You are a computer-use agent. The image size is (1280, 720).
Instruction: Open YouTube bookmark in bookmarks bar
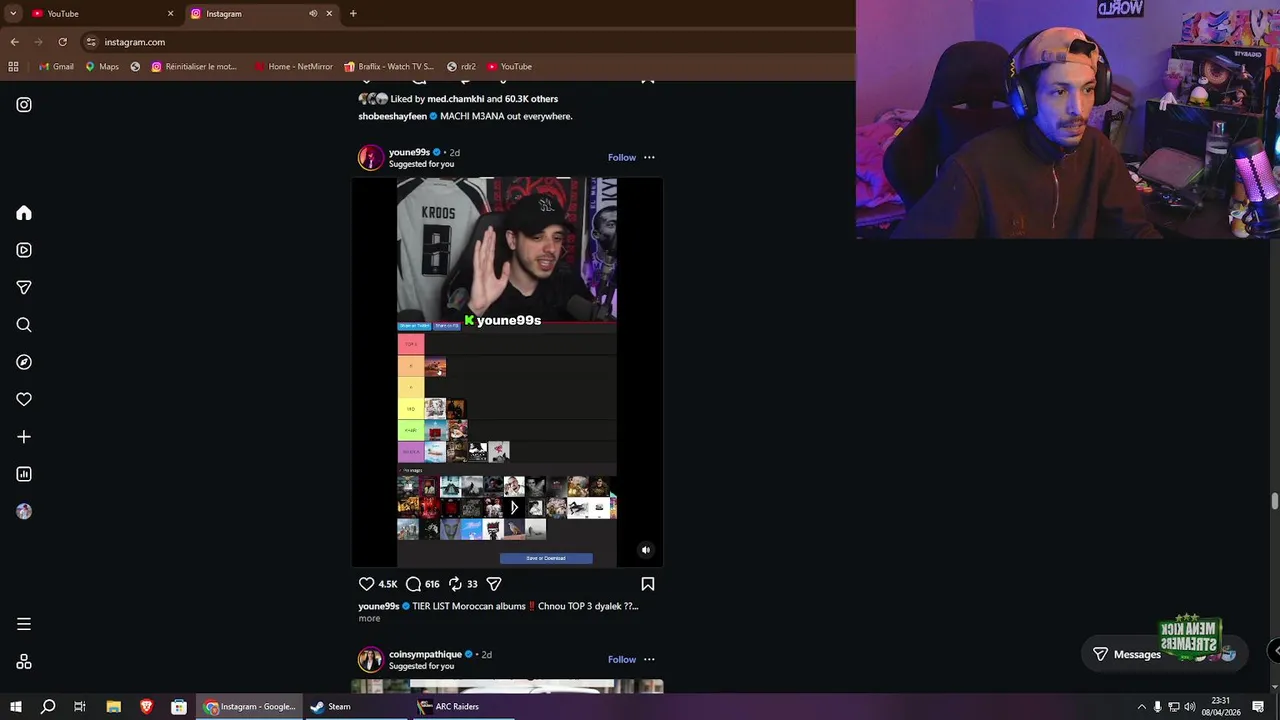point(509,67)
